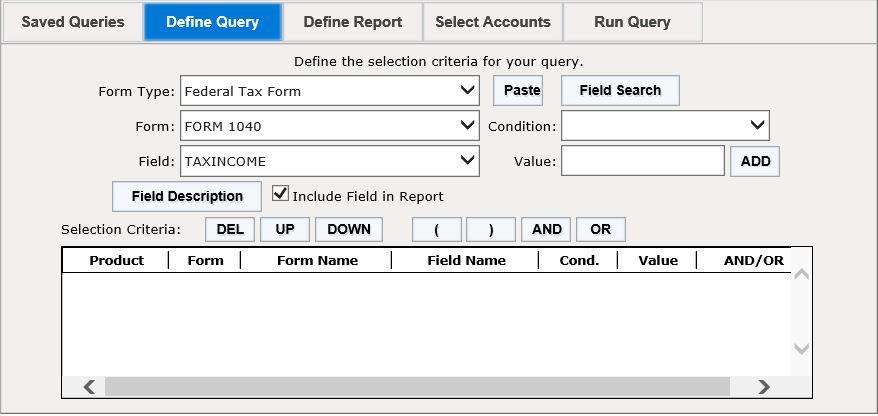Insert an open parenthesis
The image size is (878, 416).
(x=437, y=230)
